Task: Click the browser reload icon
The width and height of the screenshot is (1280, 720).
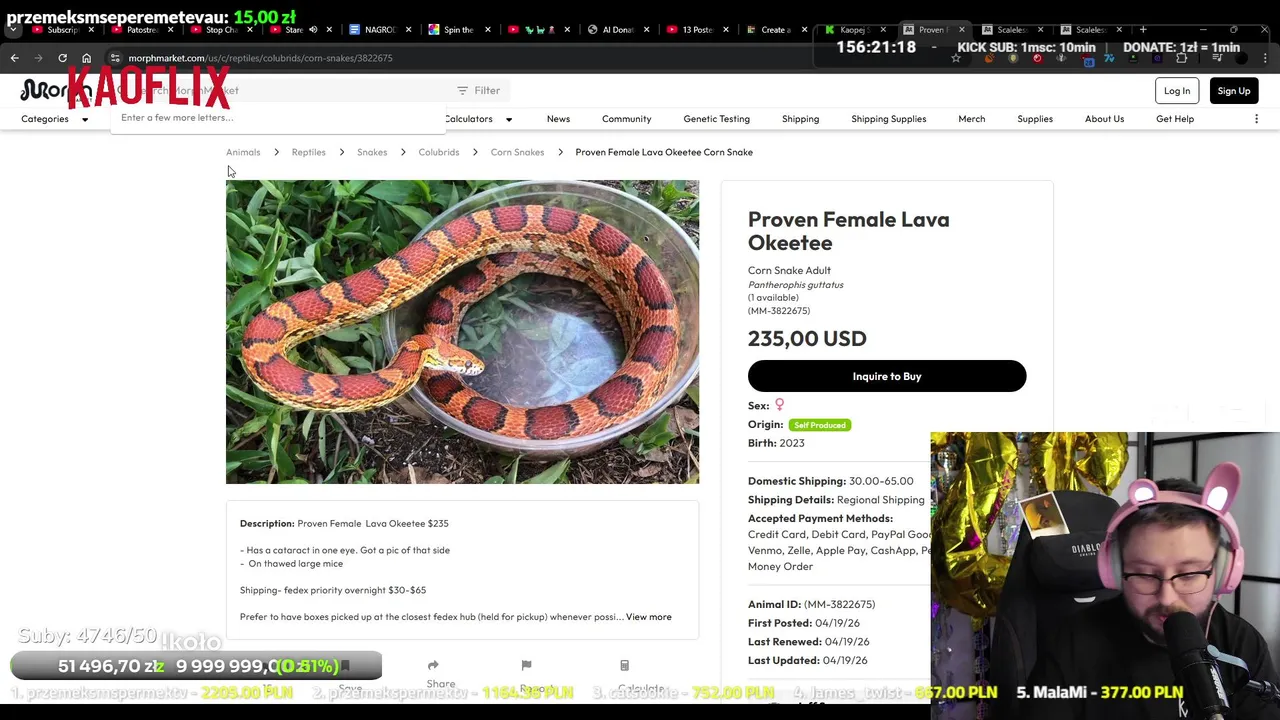Action: 62,58
